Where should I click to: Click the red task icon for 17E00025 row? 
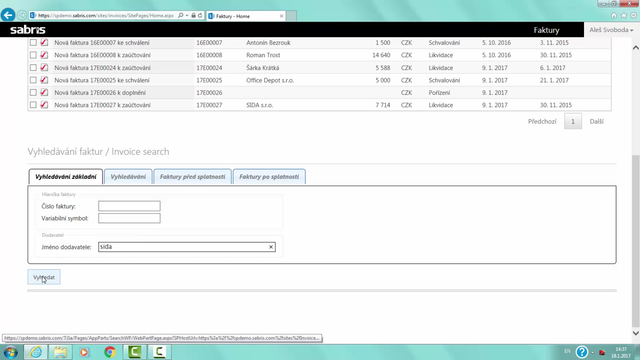[44, 80]
